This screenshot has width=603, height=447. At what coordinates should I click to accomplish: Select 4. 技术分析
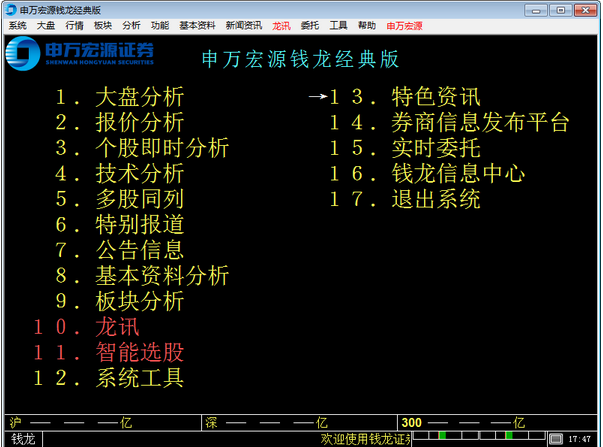(120, 173)
